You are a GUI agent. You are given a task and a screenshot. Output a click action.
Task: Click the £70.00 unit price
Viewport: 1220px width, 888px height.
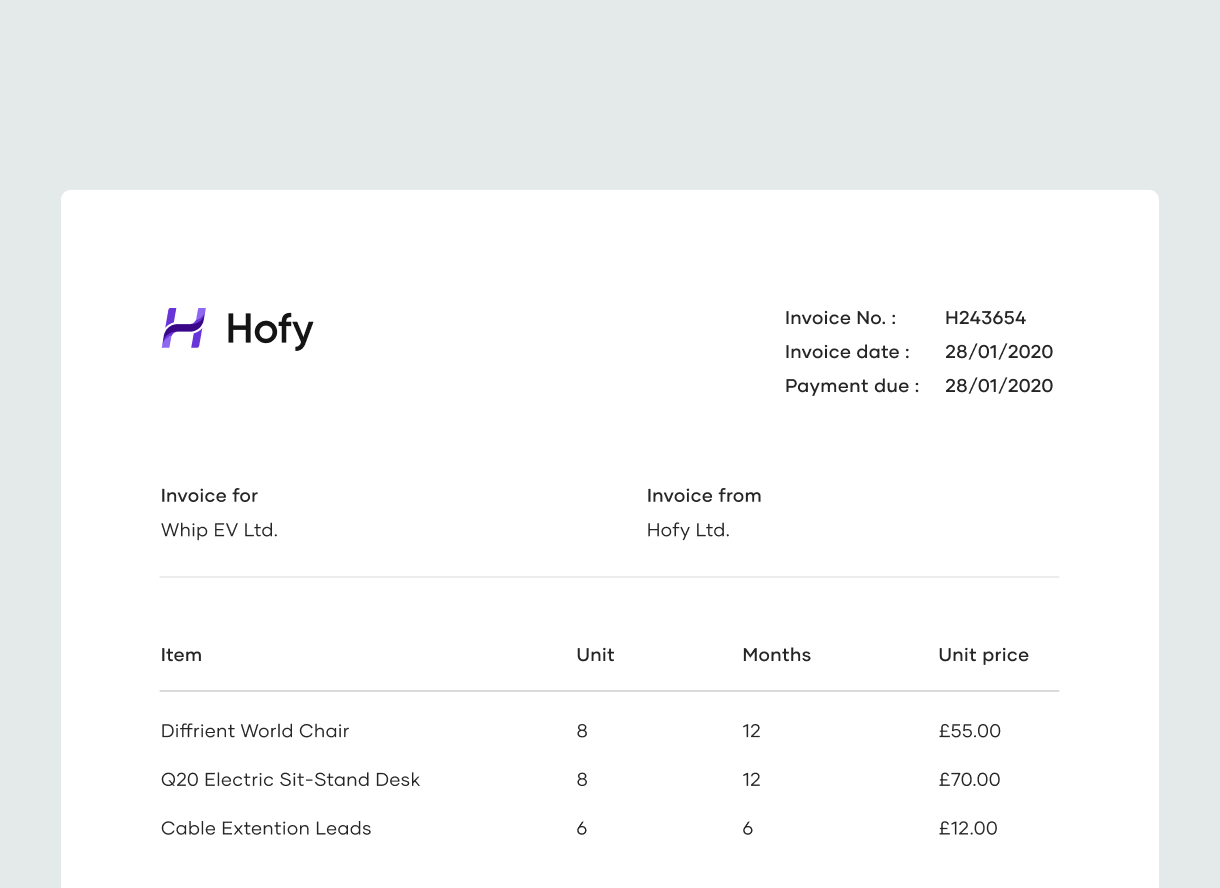969,780
